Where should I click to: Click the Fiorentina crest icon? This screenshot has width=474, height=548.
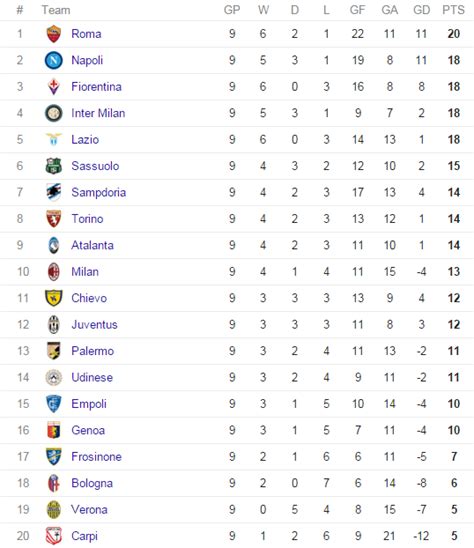[x=53, y=87]
